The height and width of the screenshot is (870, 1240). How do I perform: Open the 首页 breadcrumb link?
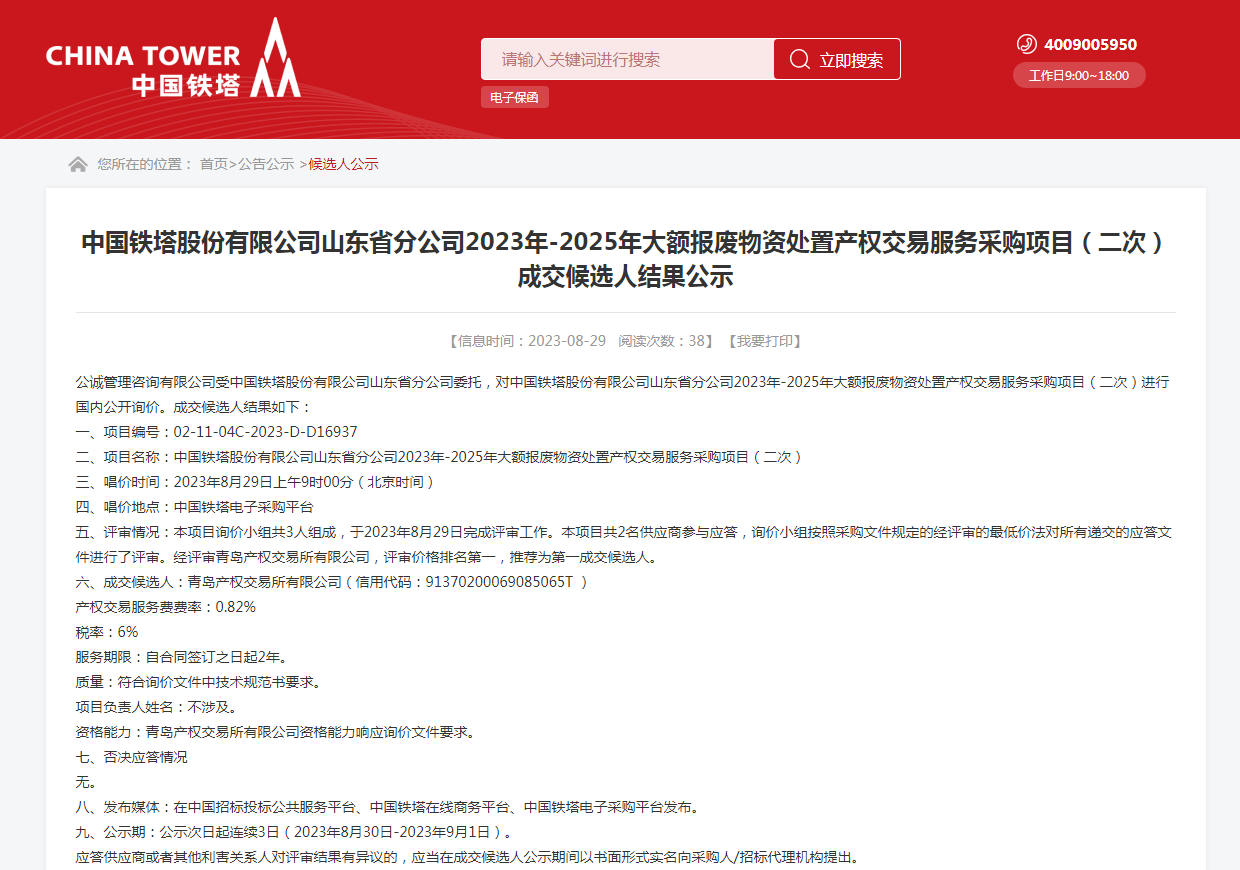214,164
